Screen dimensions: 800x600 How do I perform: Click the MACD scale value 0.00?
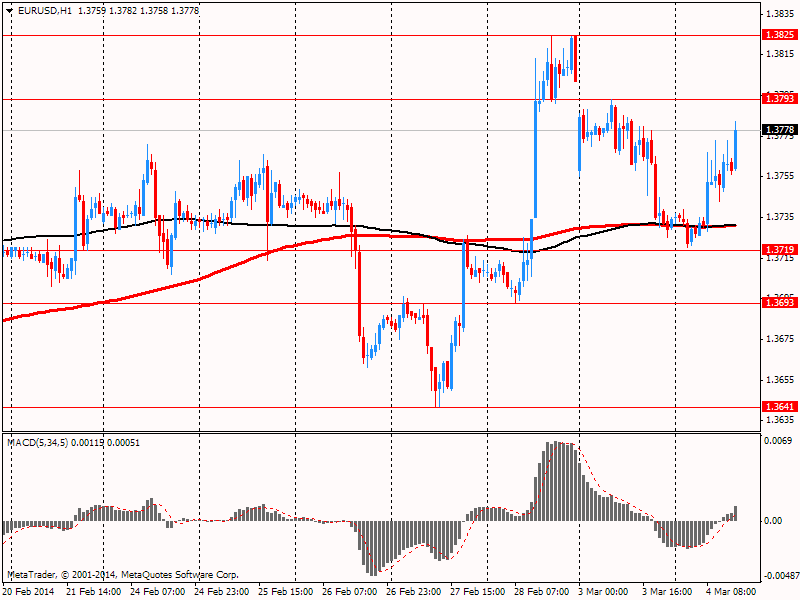click(773, 520)
